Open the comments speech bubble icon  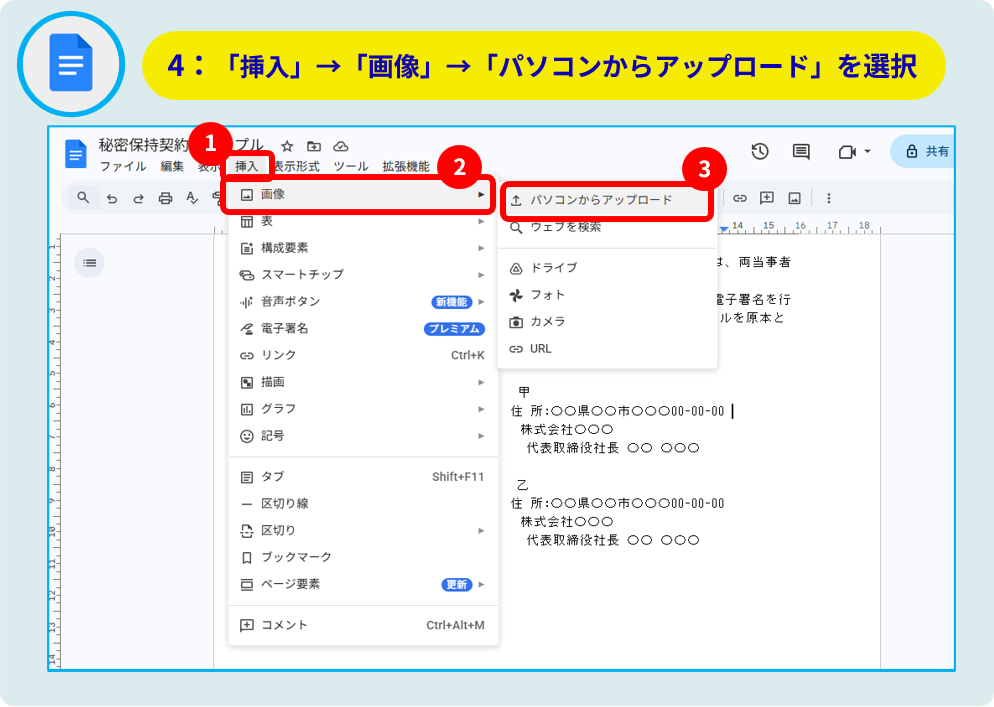pos(801,151)
